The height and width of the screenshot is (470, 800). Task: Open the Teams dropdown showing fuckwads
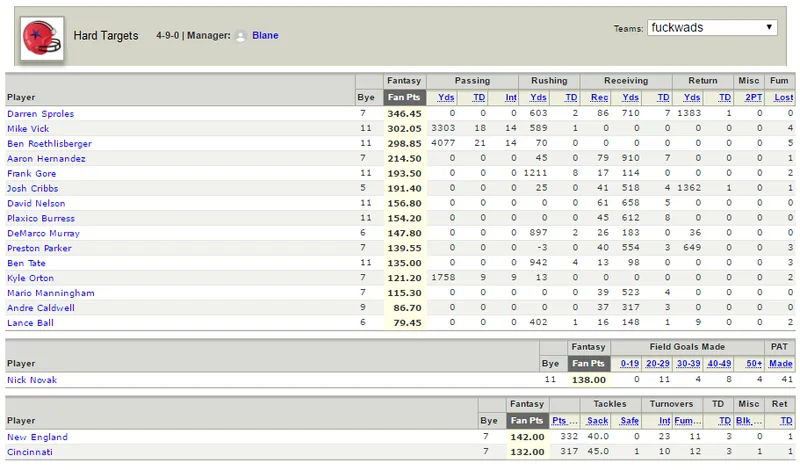point(712,28)
